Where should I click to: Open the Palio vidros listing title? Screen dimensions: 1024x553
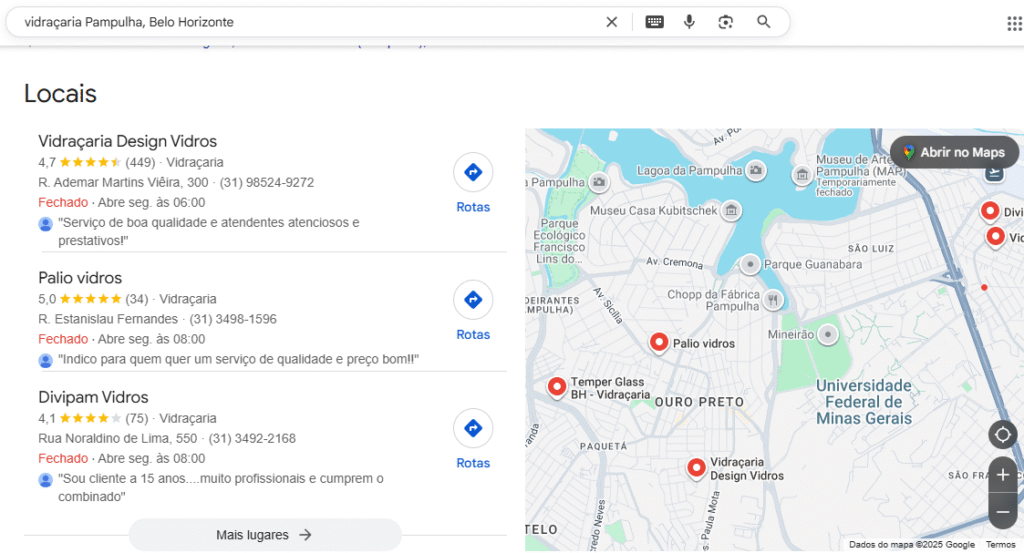coord(80,277)
